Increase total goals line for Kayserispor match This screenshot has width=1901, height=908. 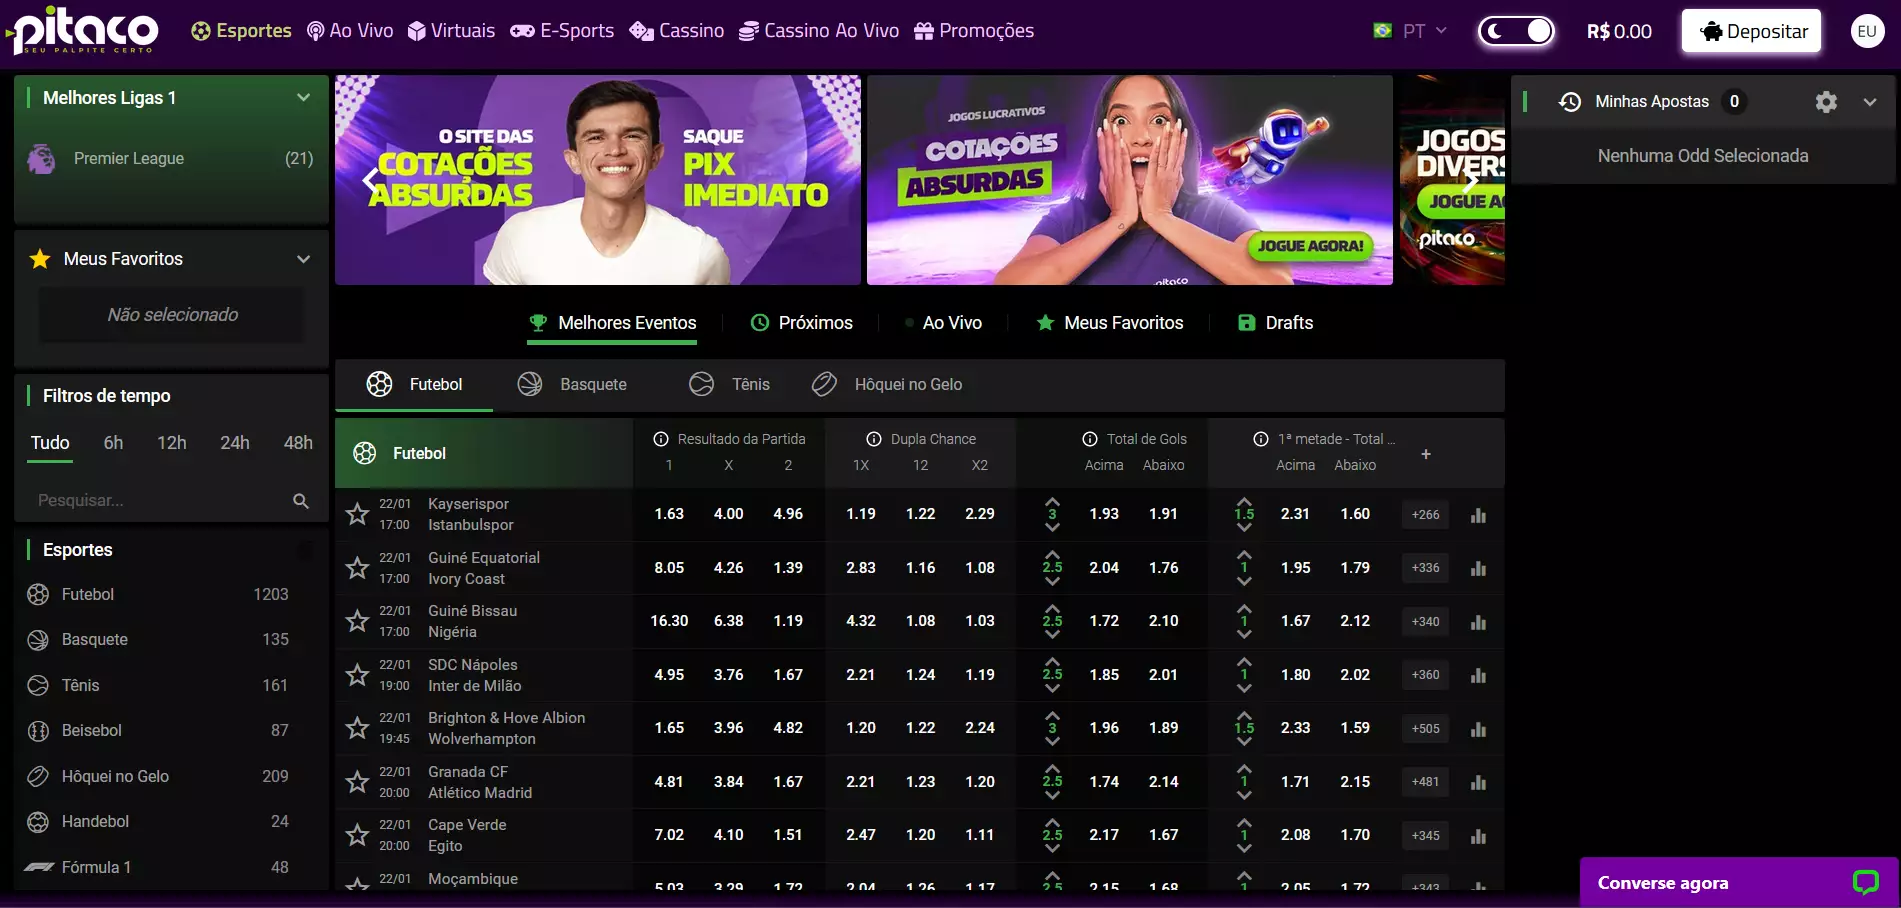click(1052, 502)
